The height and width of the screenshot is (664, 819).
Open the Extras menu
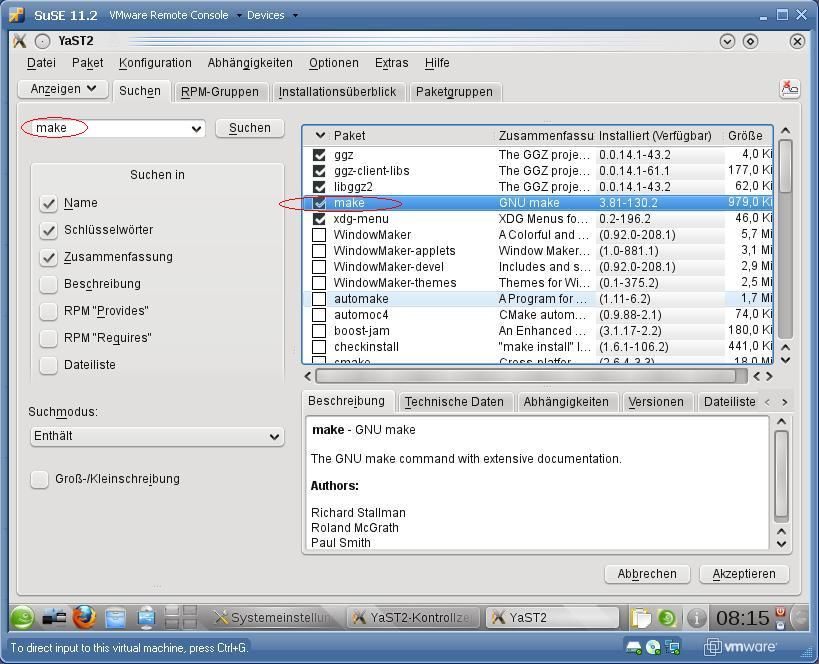[391, 63]
